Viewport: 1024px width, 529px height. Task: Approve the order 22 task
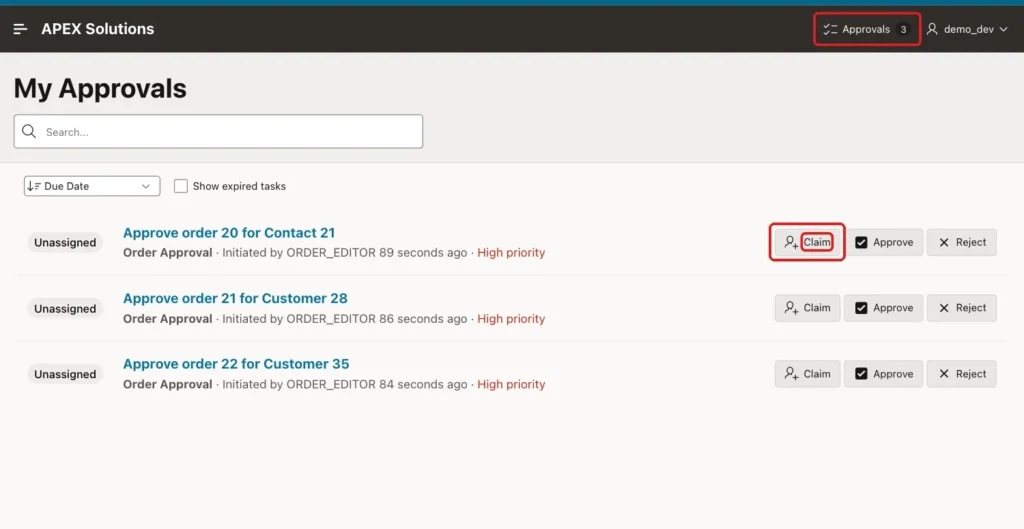click(x=884, y=374)
